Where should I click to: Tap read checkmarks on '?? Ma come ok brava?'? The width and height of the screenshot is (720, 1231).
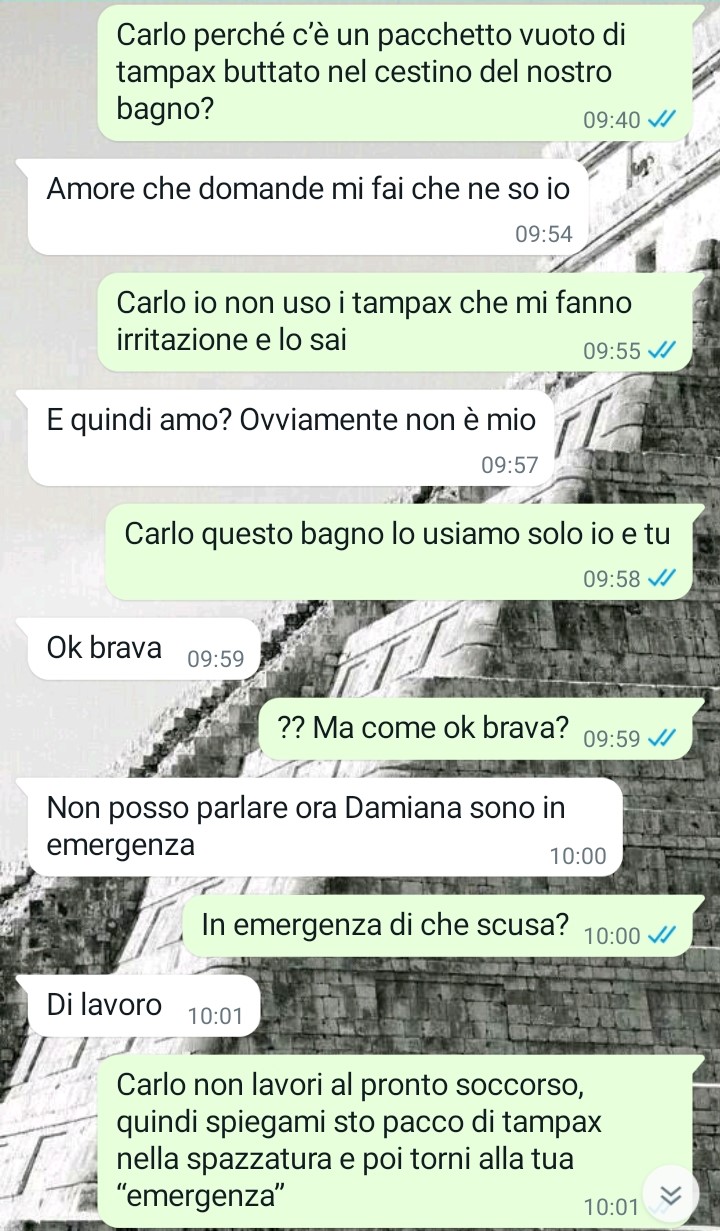pos(662,739)
